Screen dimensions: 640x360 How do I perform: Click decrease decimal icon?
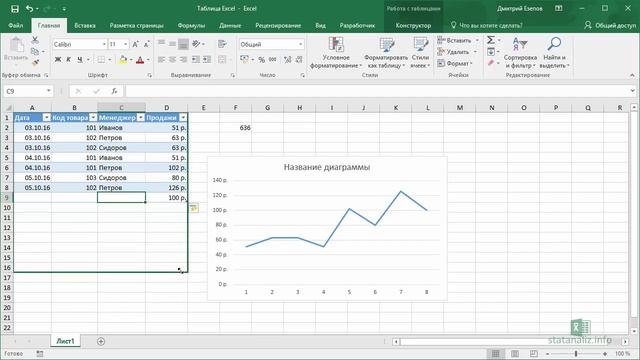(299, 60)
